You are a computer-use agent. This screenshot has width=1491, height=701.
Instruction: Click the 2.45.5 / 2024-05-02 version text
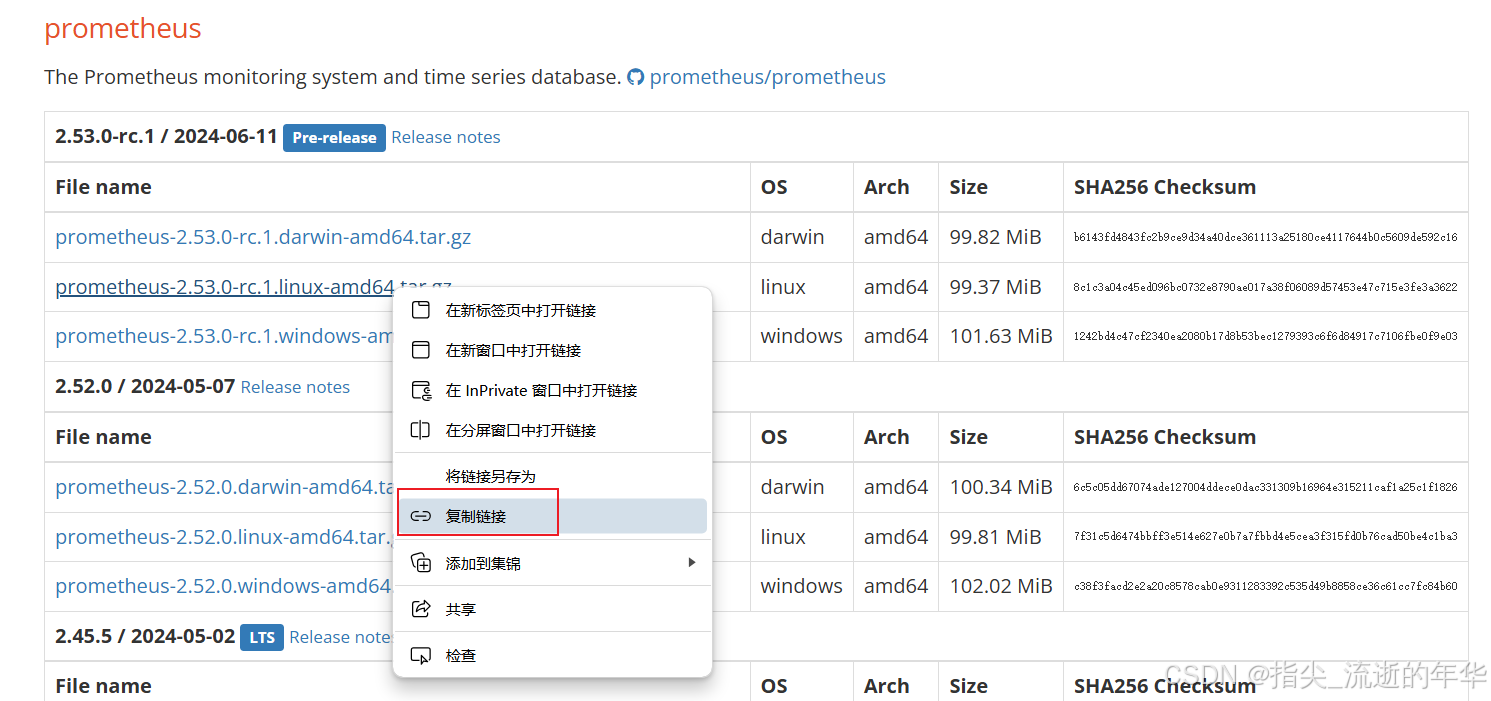[145, 636]
